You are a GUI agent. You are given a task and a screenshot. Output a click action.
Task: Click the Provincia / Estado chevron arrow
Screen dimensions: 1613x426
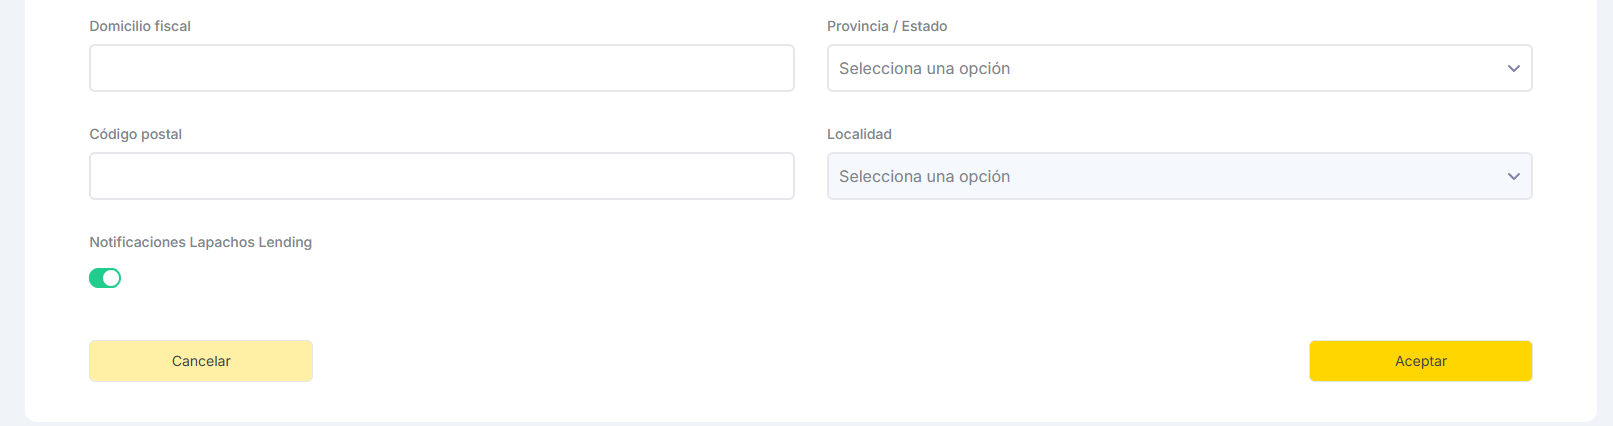point(1513,69)
